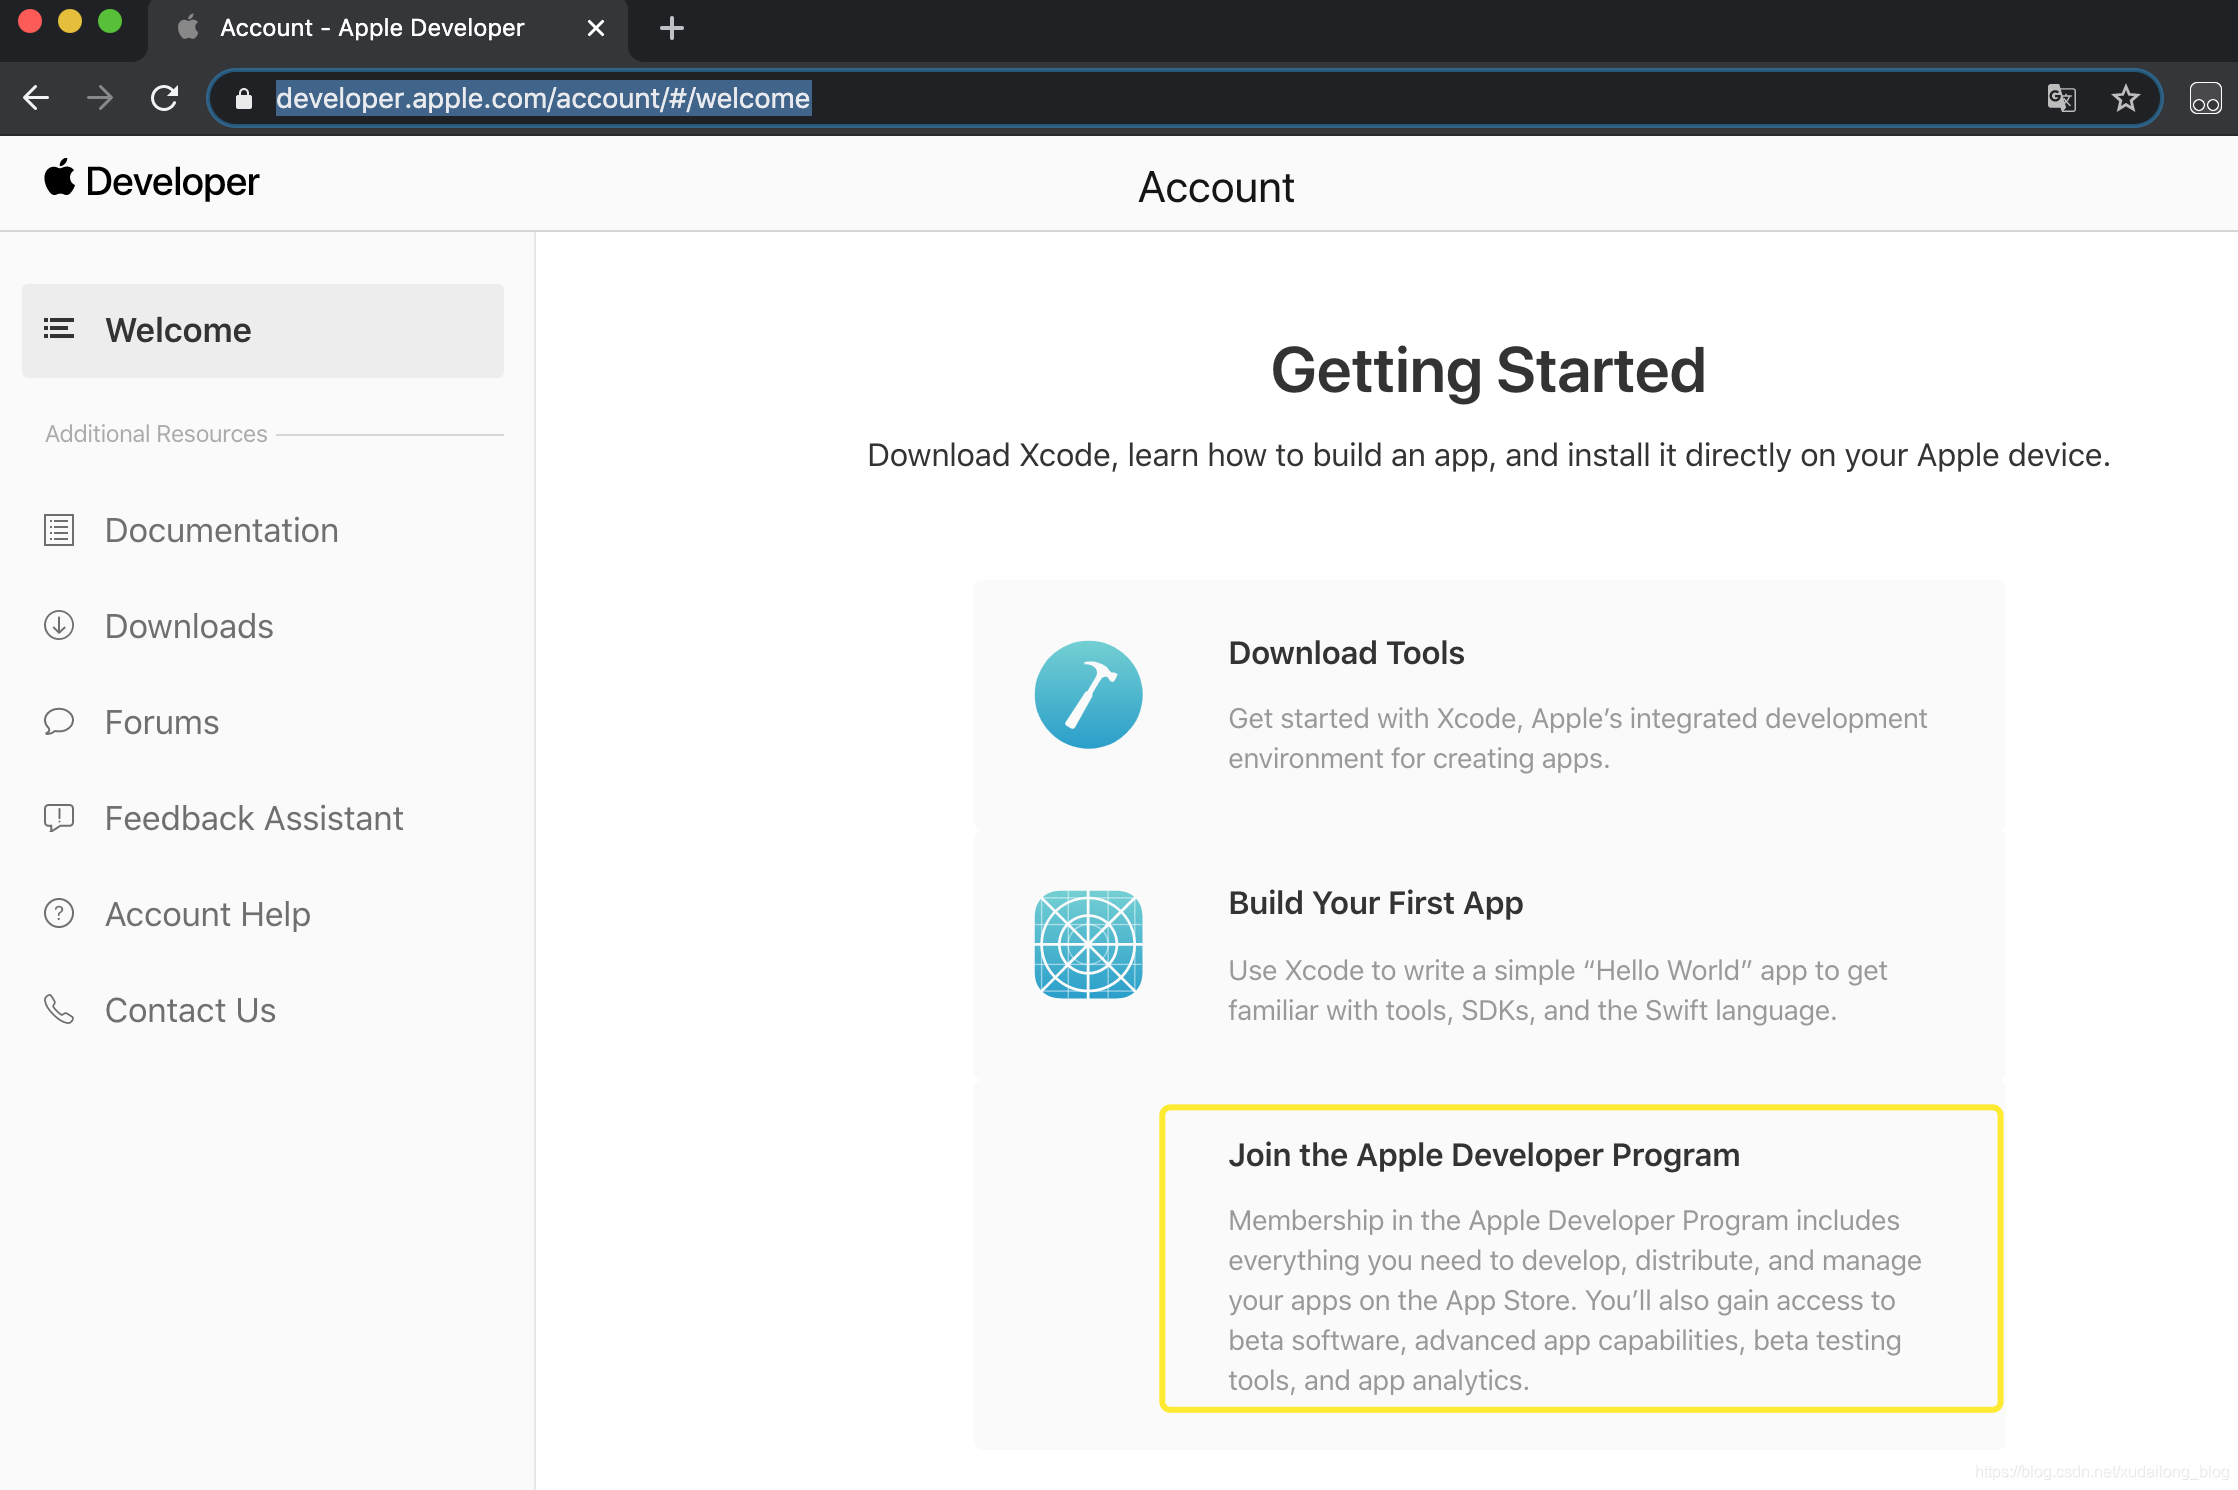View site info via the lock icon
This screenshot has height=1490, width=2238.
243,98
